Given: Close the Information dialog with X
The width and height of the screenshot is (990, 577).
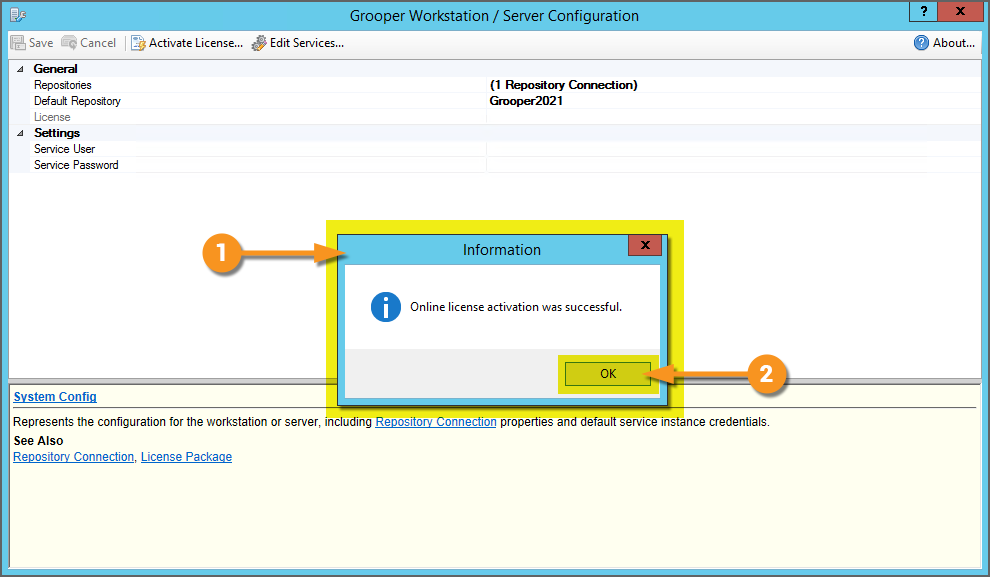Looking at the screenshot, I should point(645,245).
